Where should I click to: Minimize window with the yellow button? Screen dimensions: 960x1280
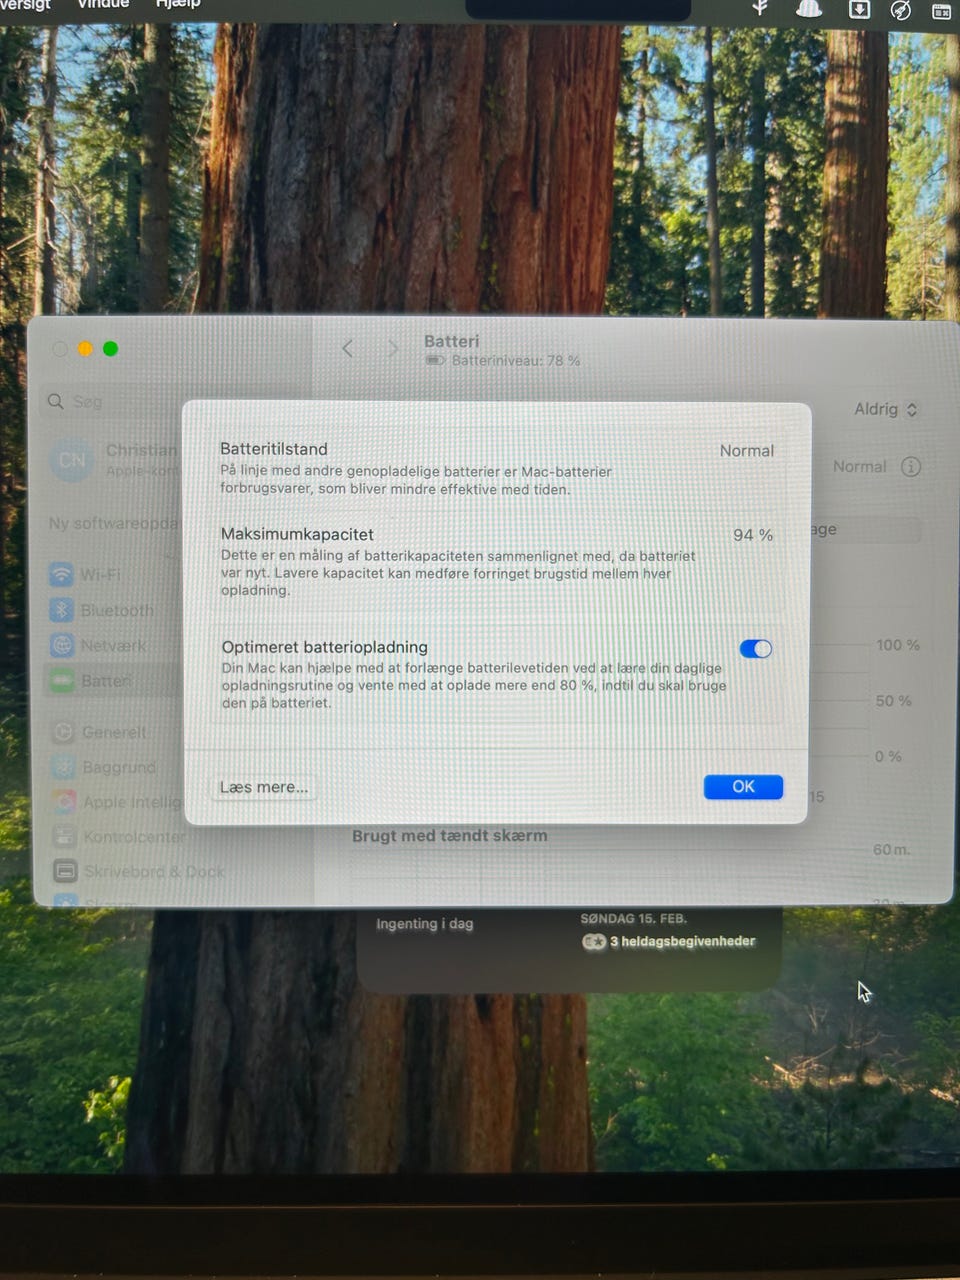[x=85, y=349]
